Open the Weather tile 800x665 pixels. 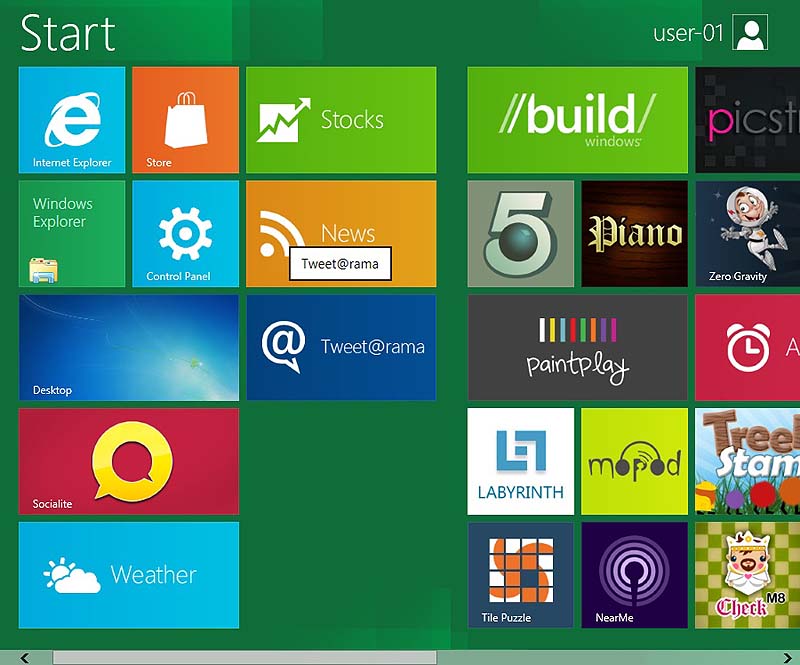[x=128, y=575]
